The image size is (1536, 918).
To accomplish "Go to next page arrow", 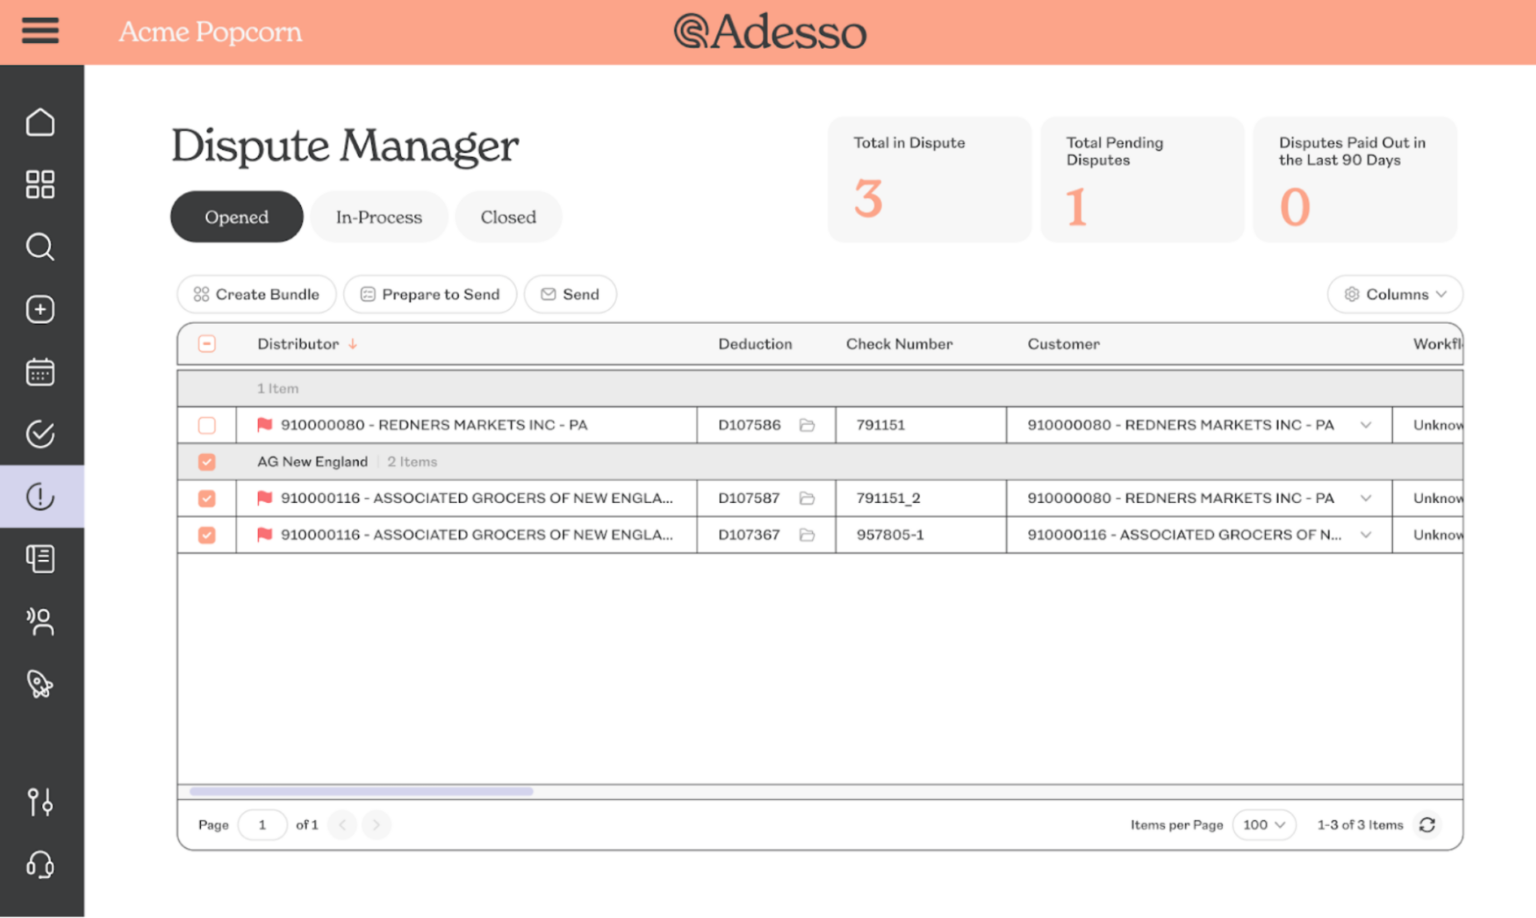I will [376, 825].
